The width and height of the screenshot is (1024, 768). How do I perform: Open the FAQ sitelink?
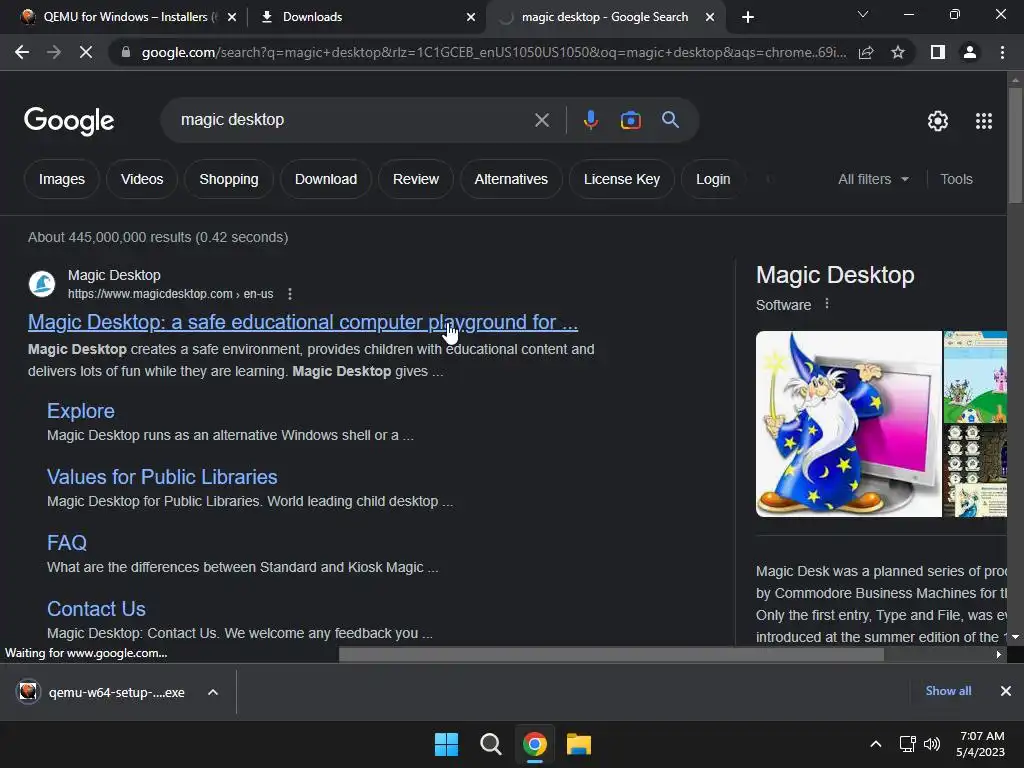coord(67,543)
